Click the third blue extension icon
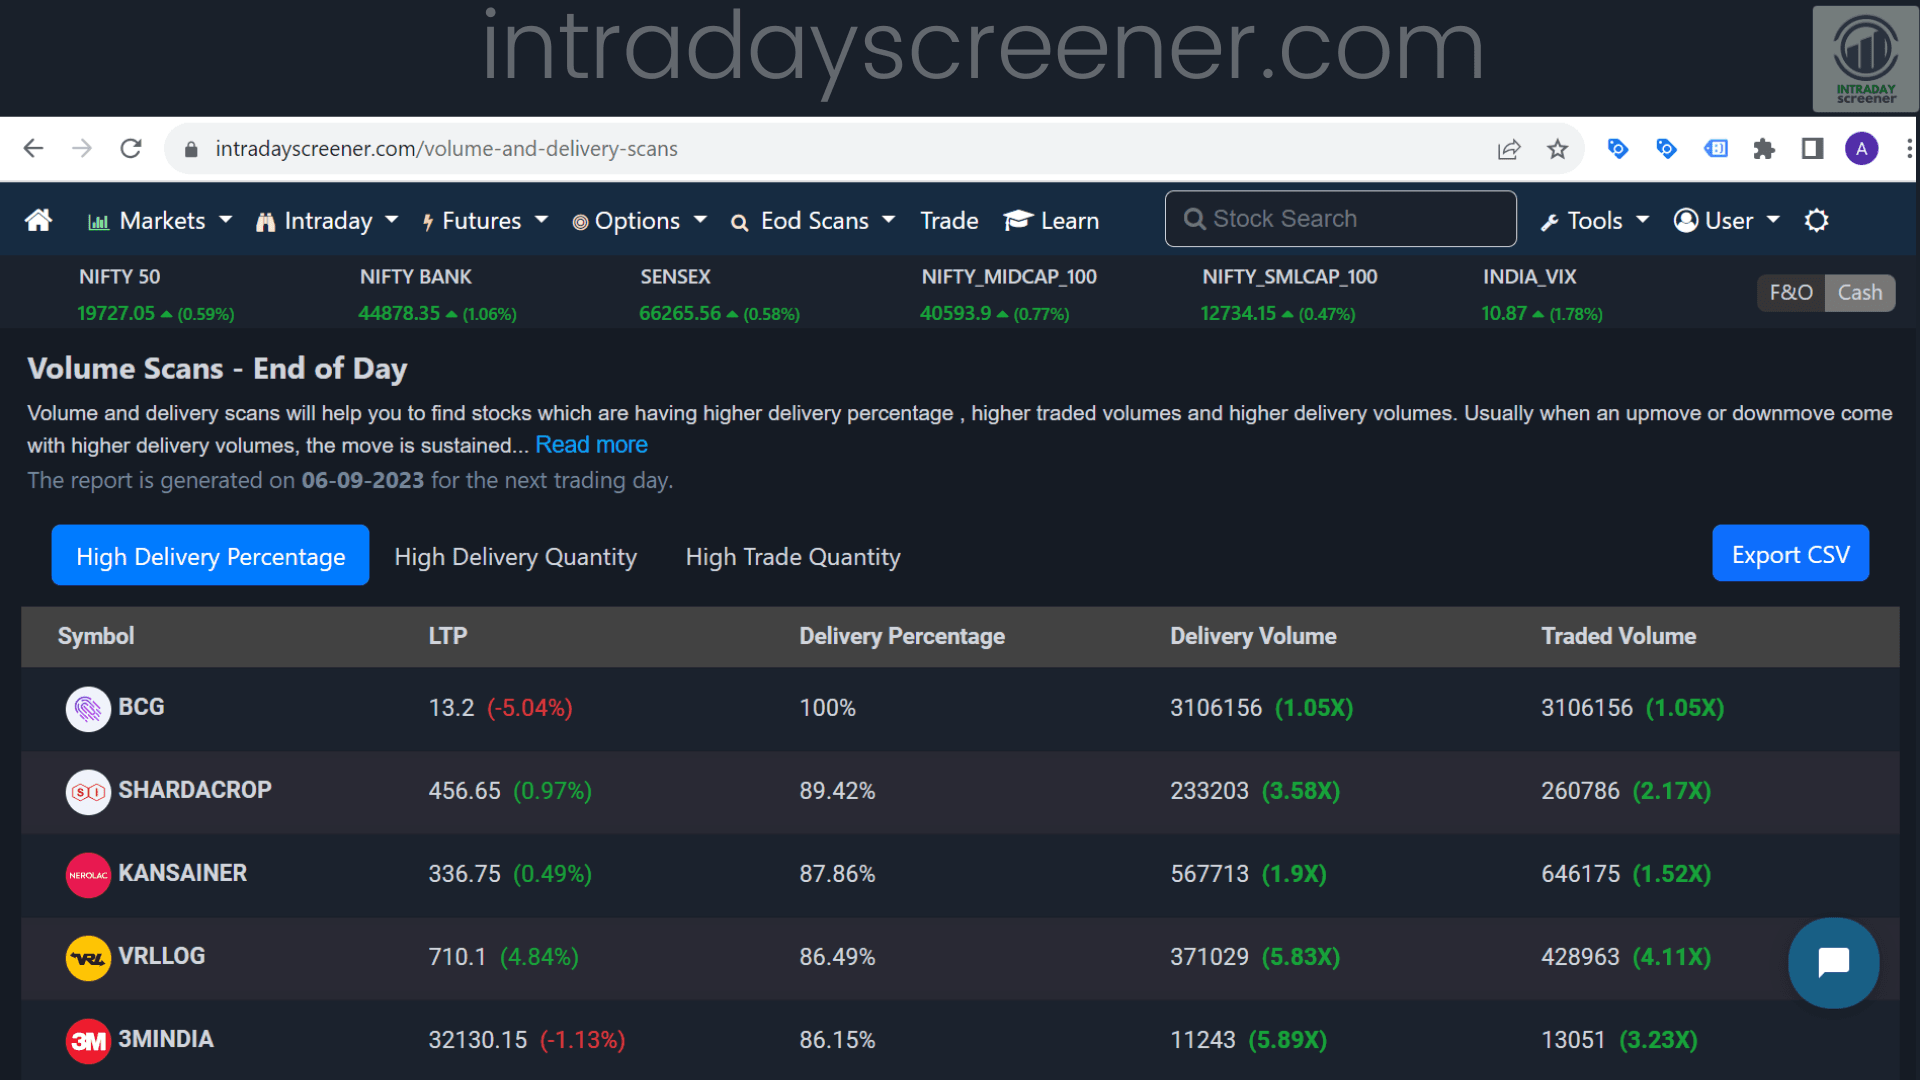This screenshot has width=1920, height=1080. [x=1716, y=149]
